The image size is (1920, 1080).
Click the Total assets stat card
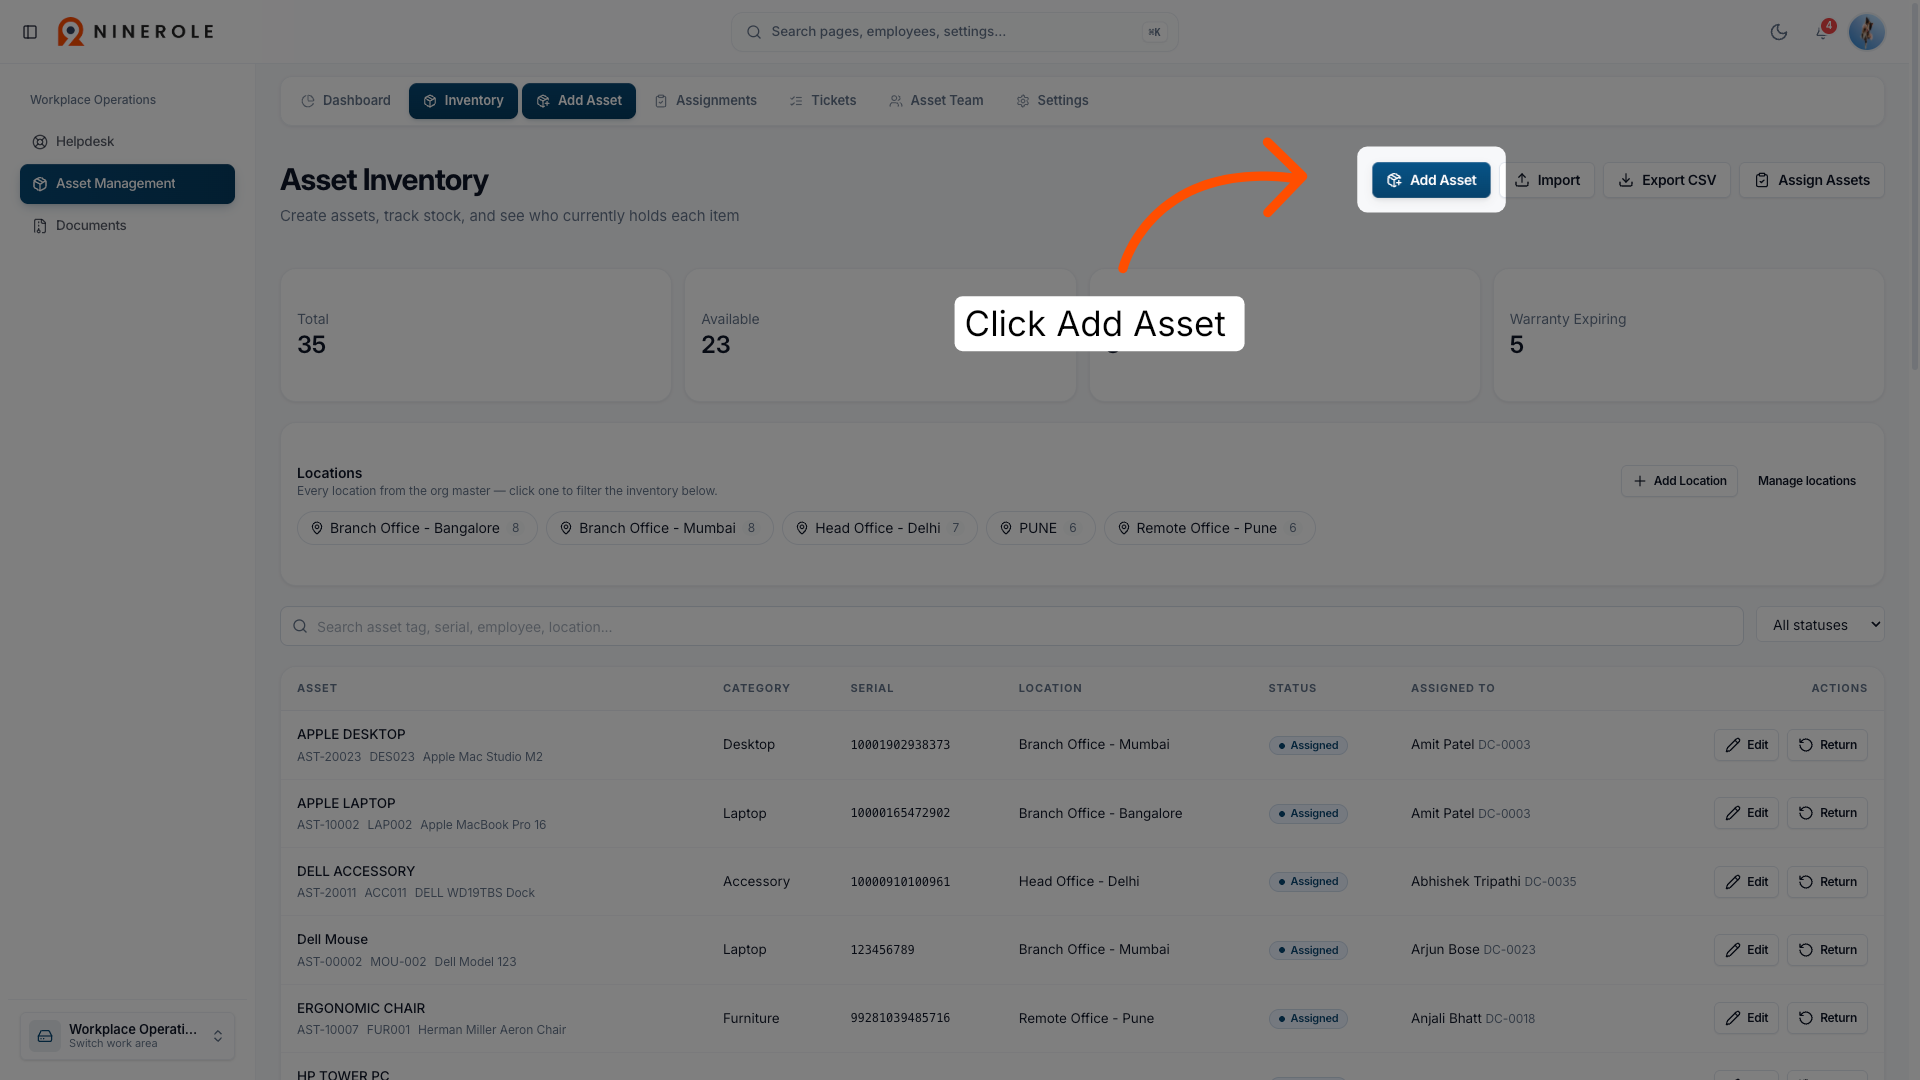point(476,335)
